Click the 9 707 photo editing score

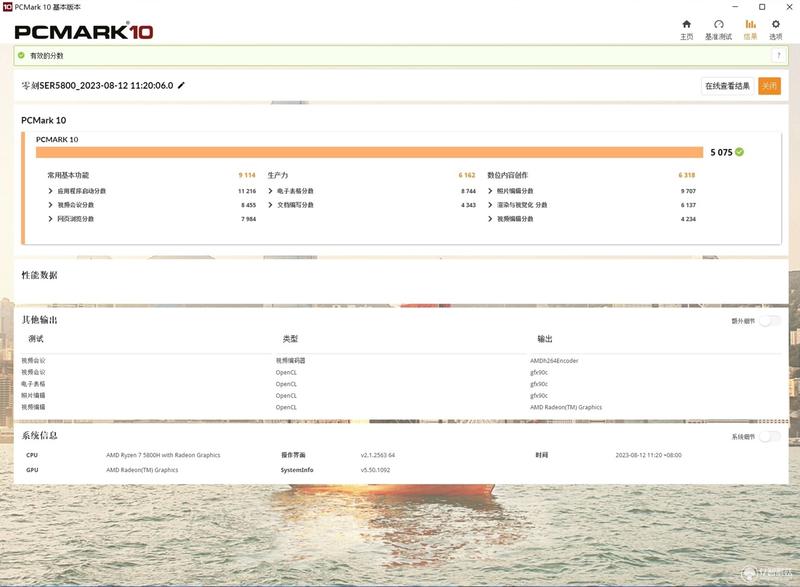tap(688, 191)
